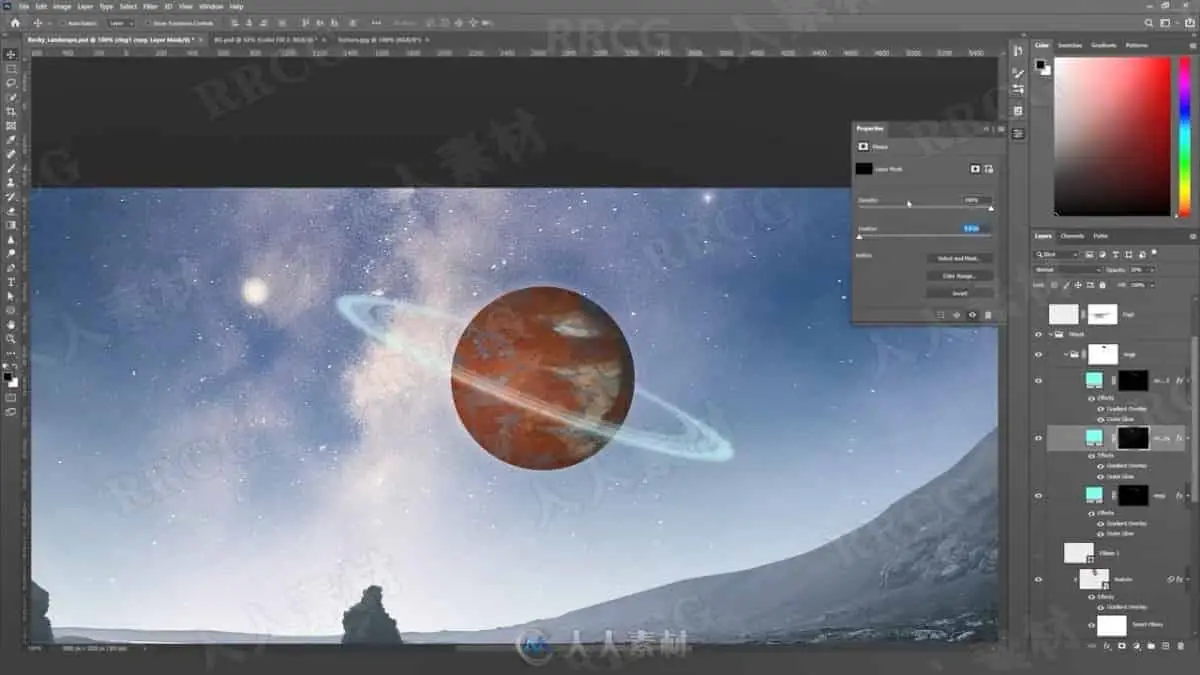Select the Brush tool

[x=12, y=168]
